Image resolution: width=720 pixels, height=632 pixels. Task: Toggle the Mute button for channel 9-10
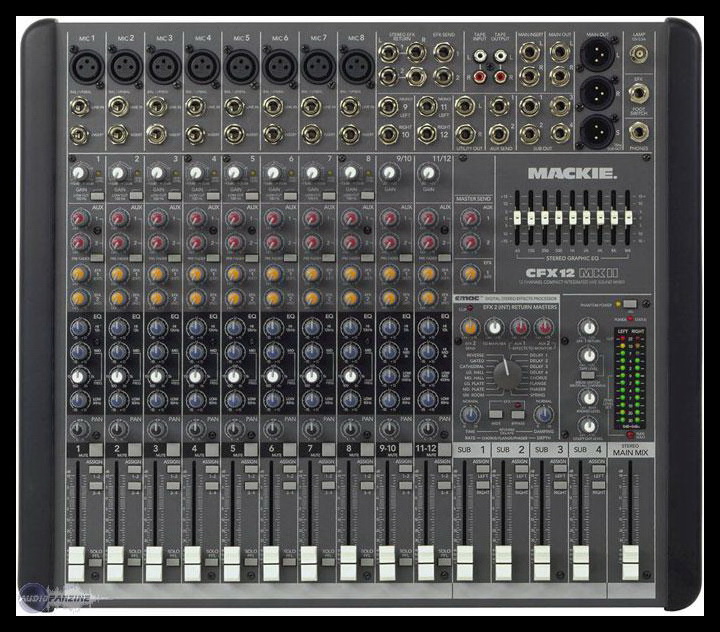click(405, 449)
